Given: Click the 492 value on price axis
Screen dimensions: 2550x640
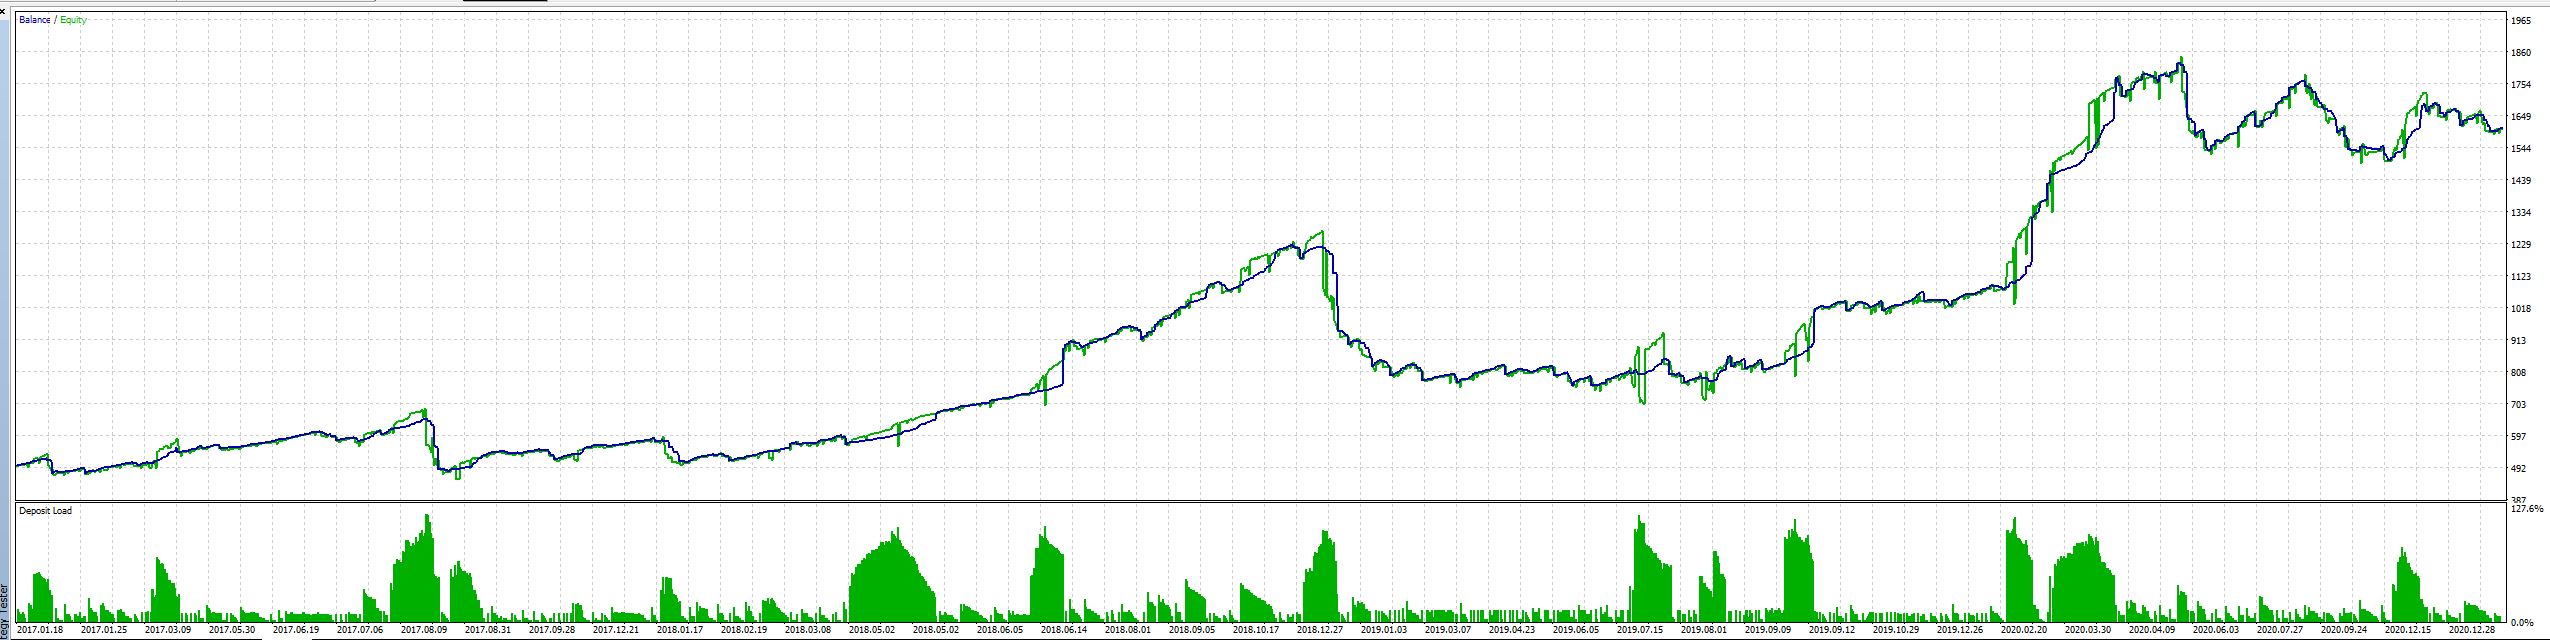Looking at the screenshot, I should click(2519, 469).
